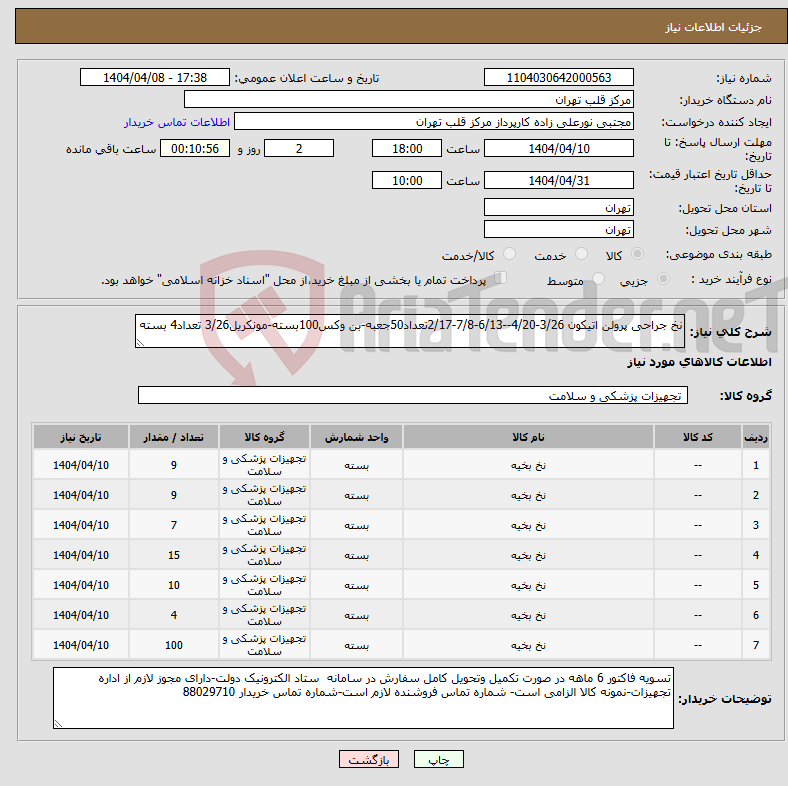Click the price validity date 1404/04/31 field
Screen dimensions: 788x786
pyautogui.click(x=558, y=180)
